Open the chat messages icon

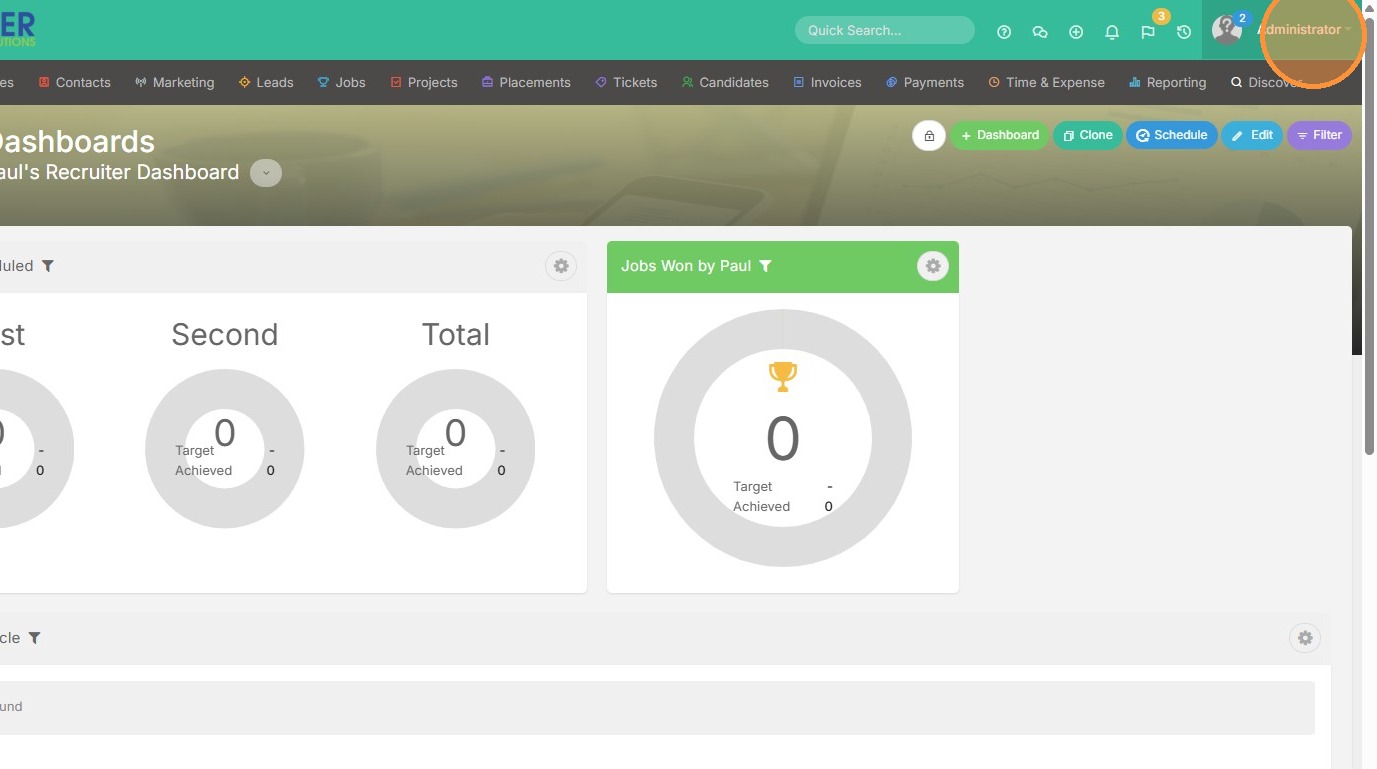[x=1040, y=32]
